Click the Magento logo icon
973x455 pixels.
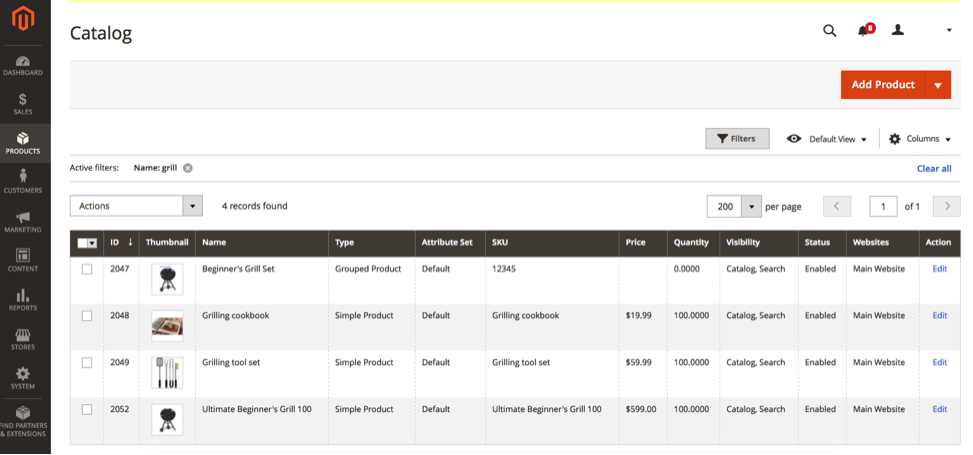tap(22, 19)
